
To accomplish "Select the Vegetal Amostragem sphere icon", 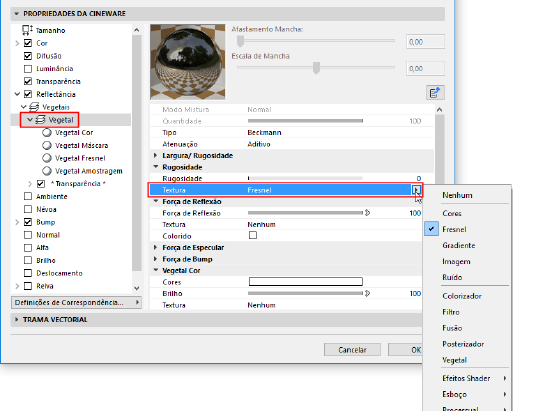I will pos(47,171).
